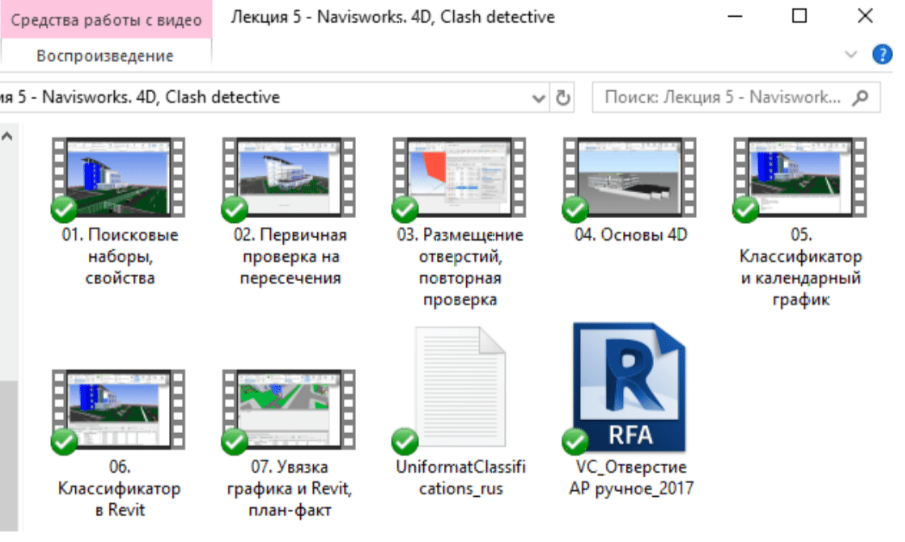Open the Воспроизведение ribbon tab
Screen dimensions: 905x542
(x=105, y=56)
